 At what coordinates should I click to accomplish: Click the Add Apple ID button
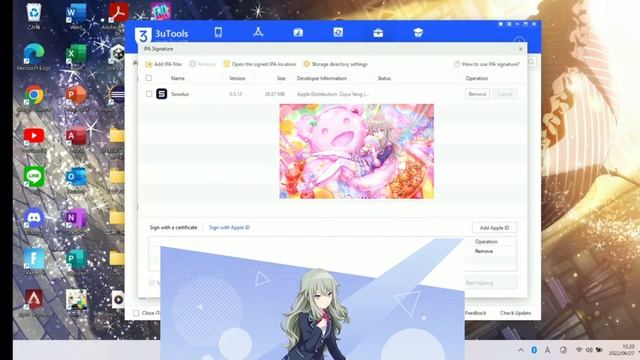coord(494,228)
